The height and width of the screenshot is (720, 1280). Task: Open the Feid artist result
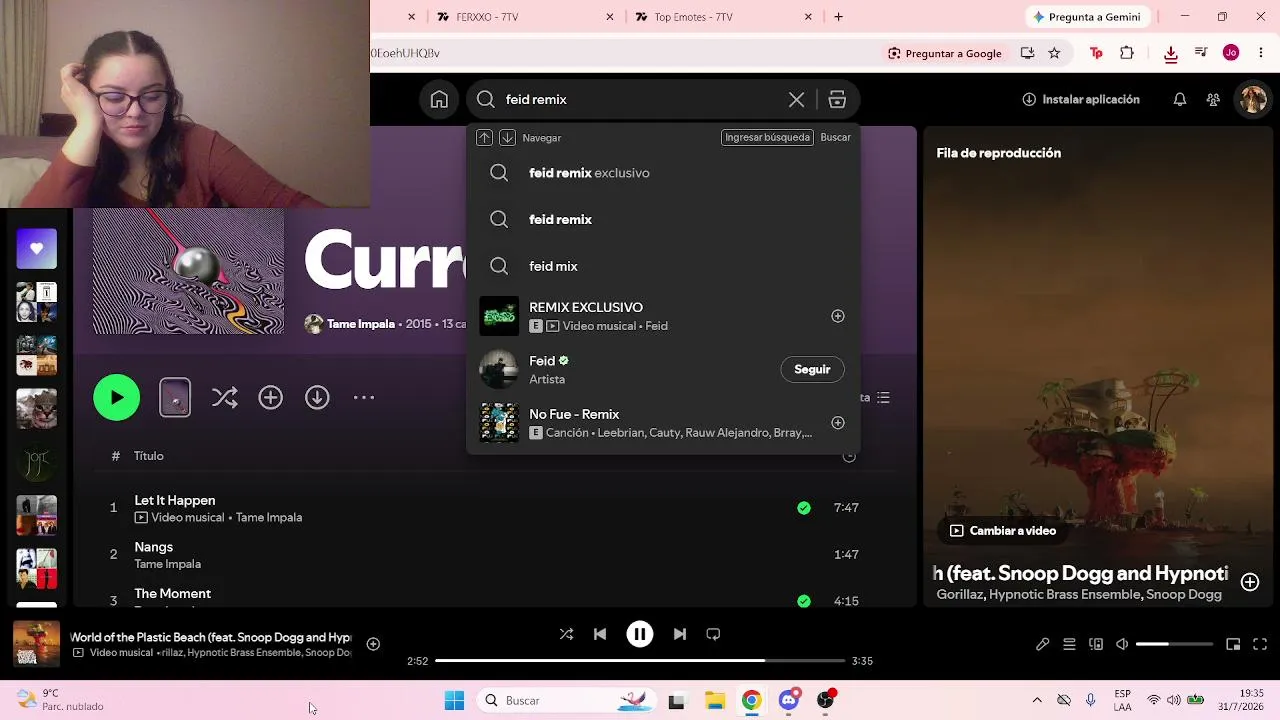point(663,369)
